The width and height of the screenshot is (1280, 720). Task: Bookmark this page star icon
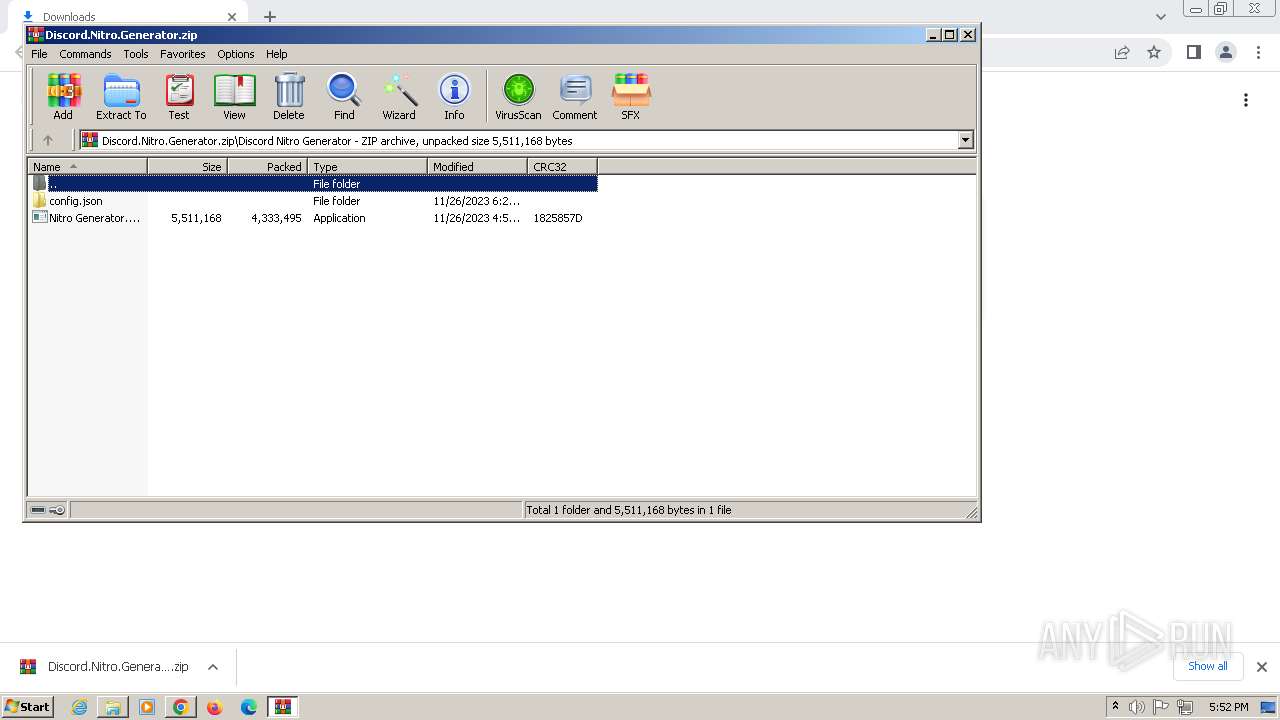pyautogui.click(x=1154, y=52)
